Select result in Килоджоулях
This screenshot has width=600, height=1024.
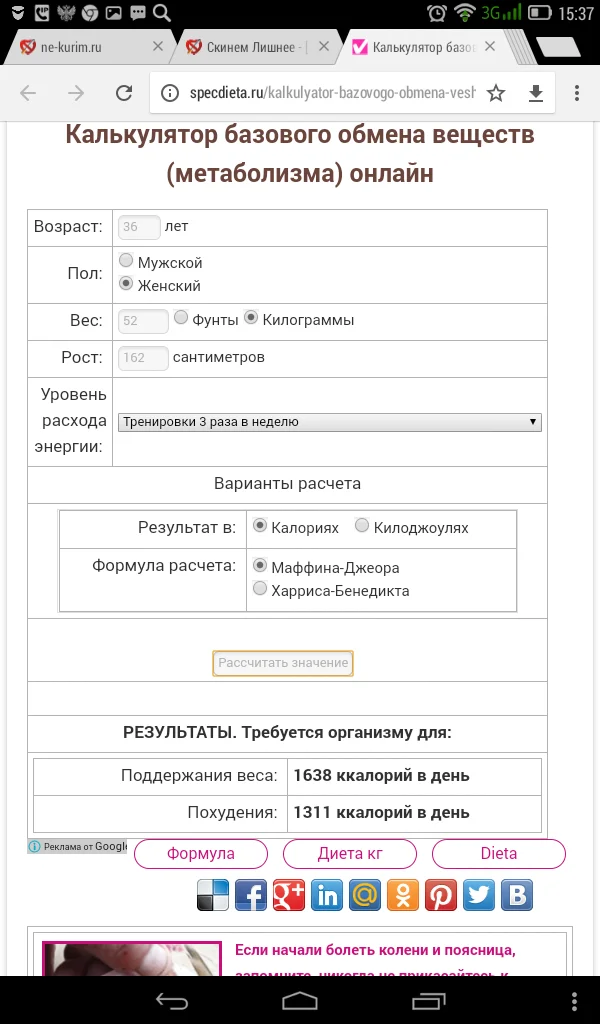[x=360, y=527]
